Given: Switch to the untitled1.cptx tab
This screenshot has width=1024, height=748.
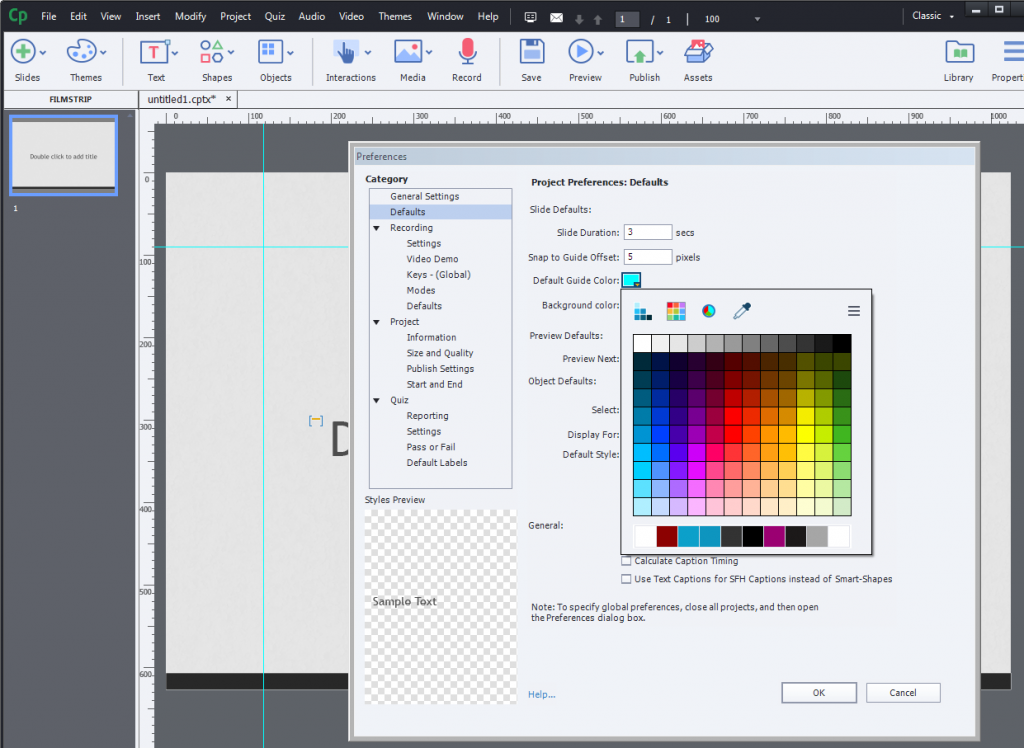Looking at the screenshot, I should click(x=181, y=99).
